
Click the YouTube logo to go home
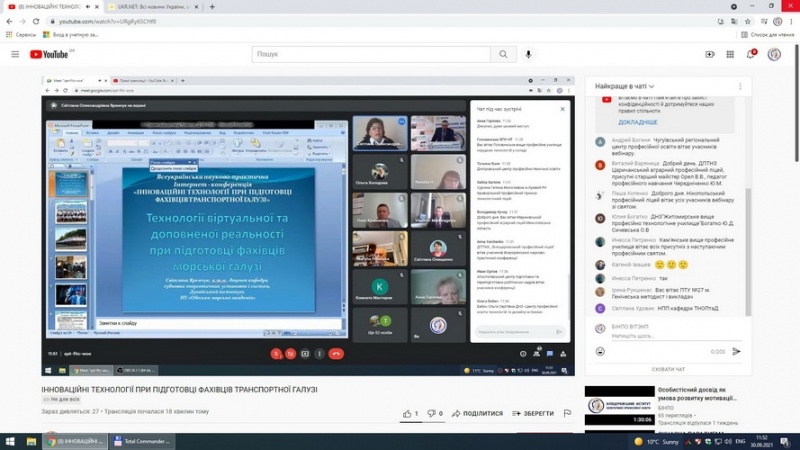[x=49, y=54]
